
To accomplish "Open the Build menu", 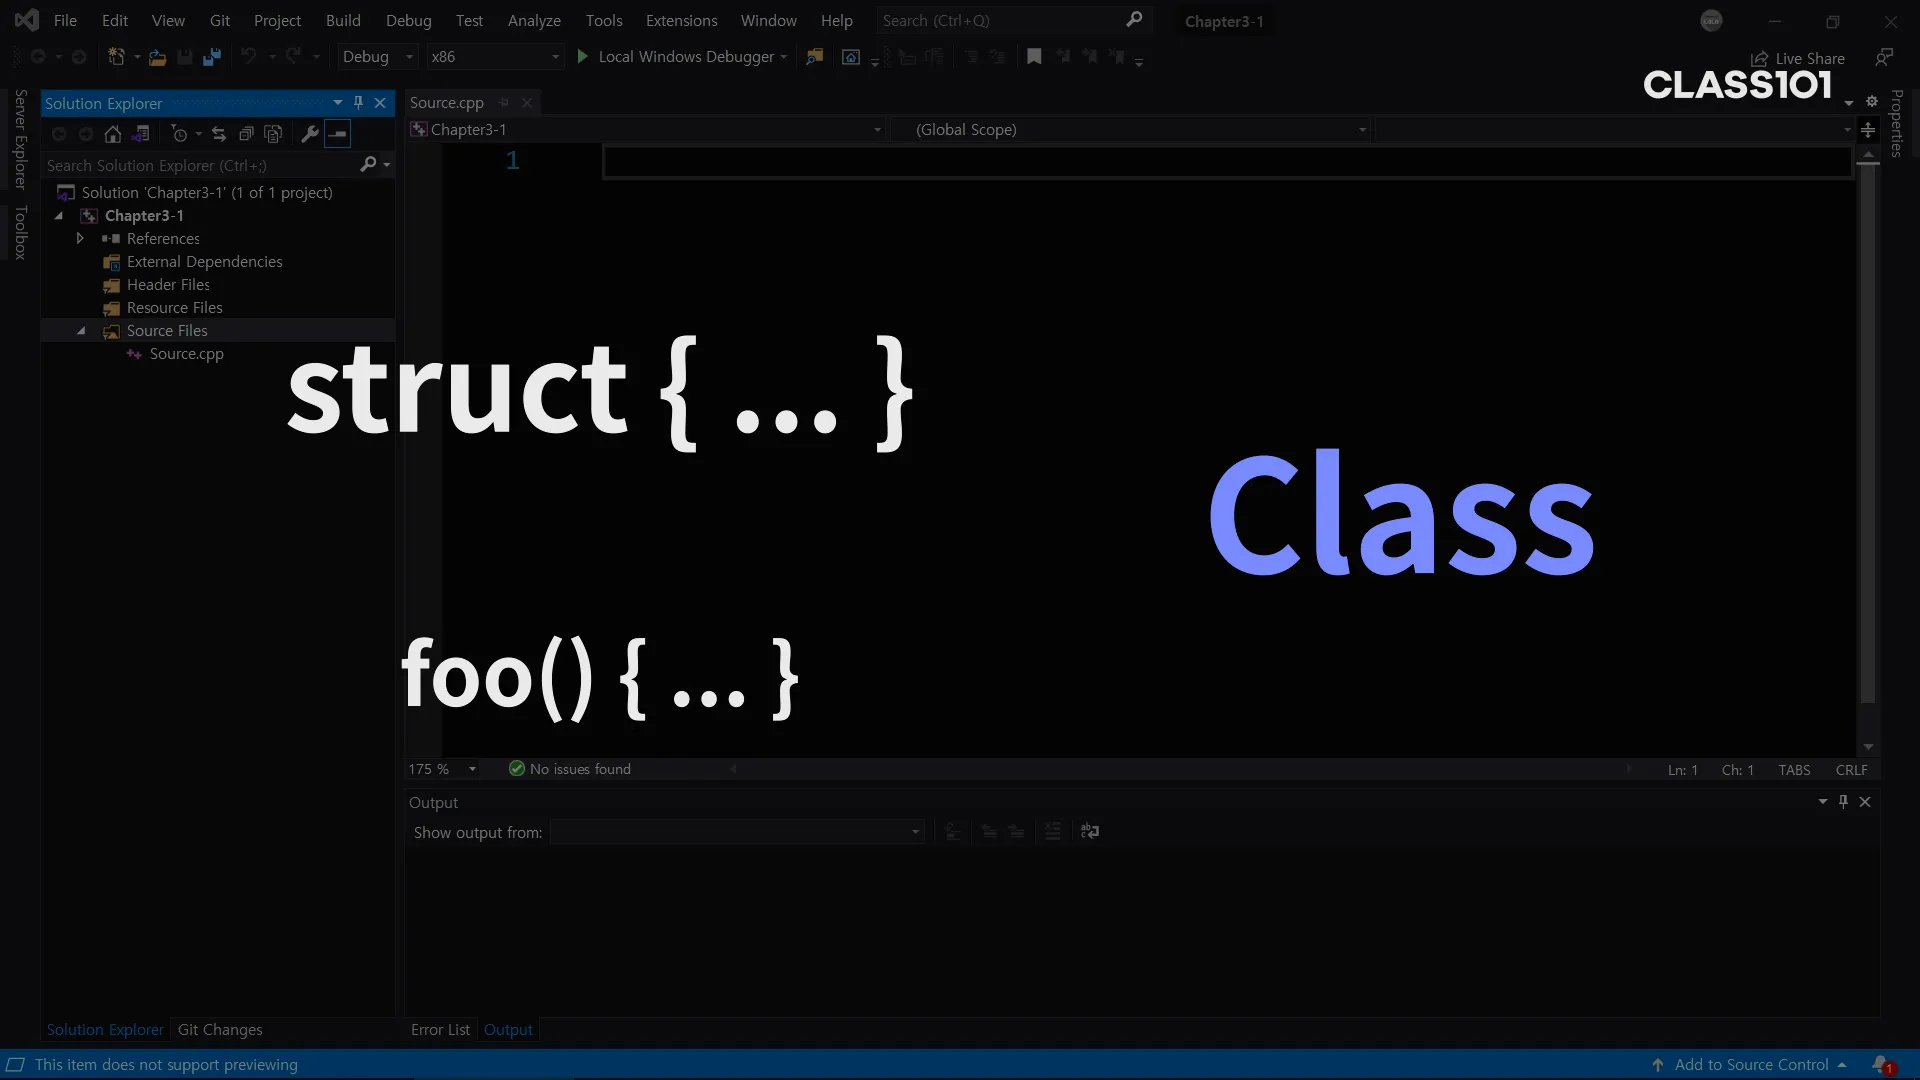I will point(343,20).
